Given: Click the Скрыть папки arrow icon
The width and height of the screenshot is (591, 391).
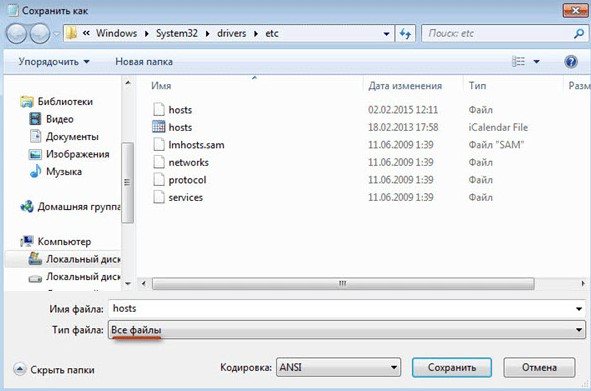Looking at the screenshot, I should coord(20,370).
